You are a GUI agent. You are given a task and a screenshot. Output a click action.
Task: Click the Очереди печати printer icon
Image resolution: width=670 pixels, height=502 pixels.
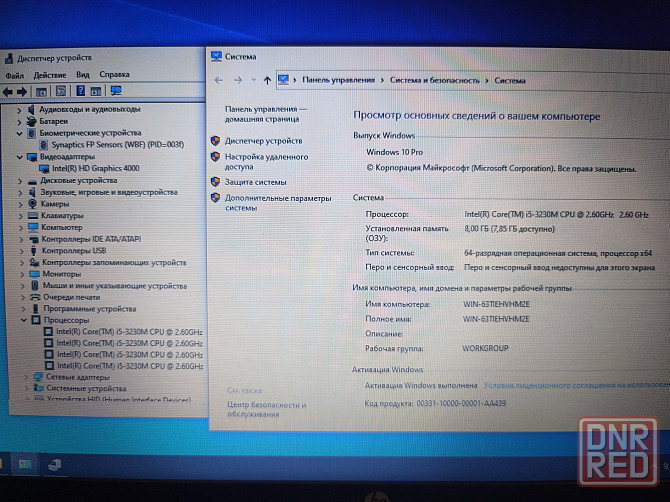tap(35, 297)
